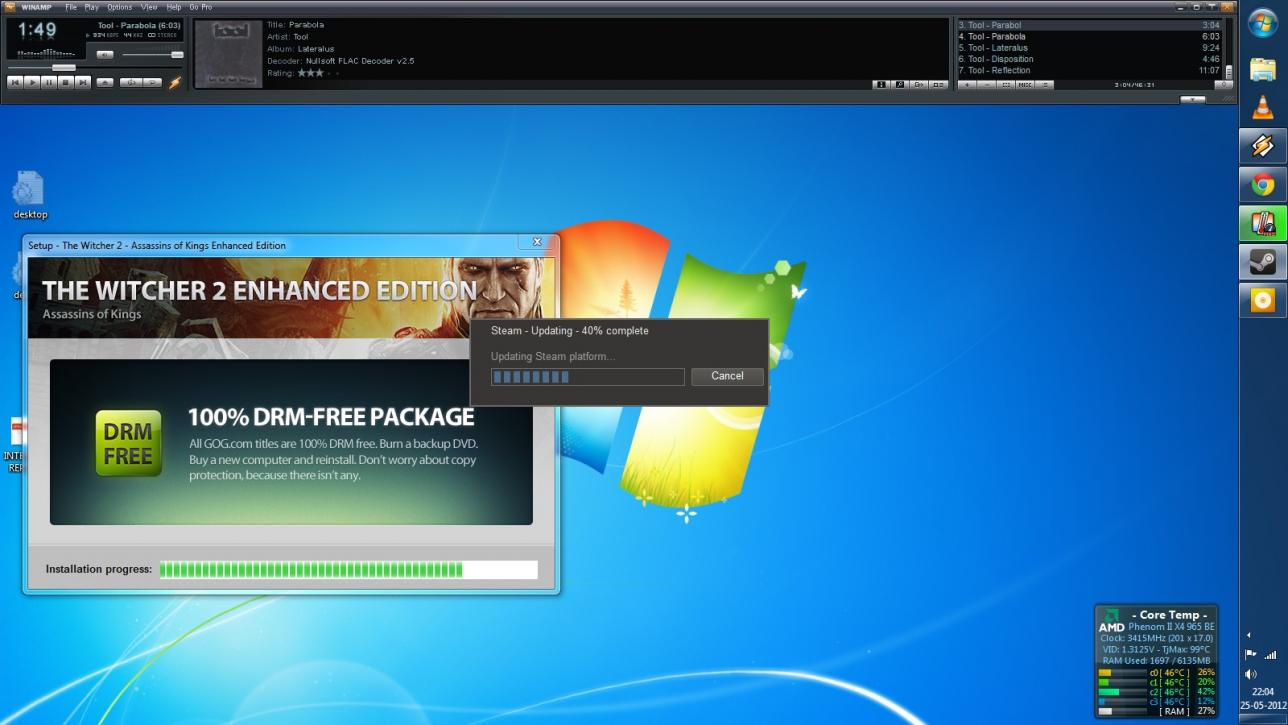Click the playlist Select button
1288x725 pixels.
click(1006, 85)
